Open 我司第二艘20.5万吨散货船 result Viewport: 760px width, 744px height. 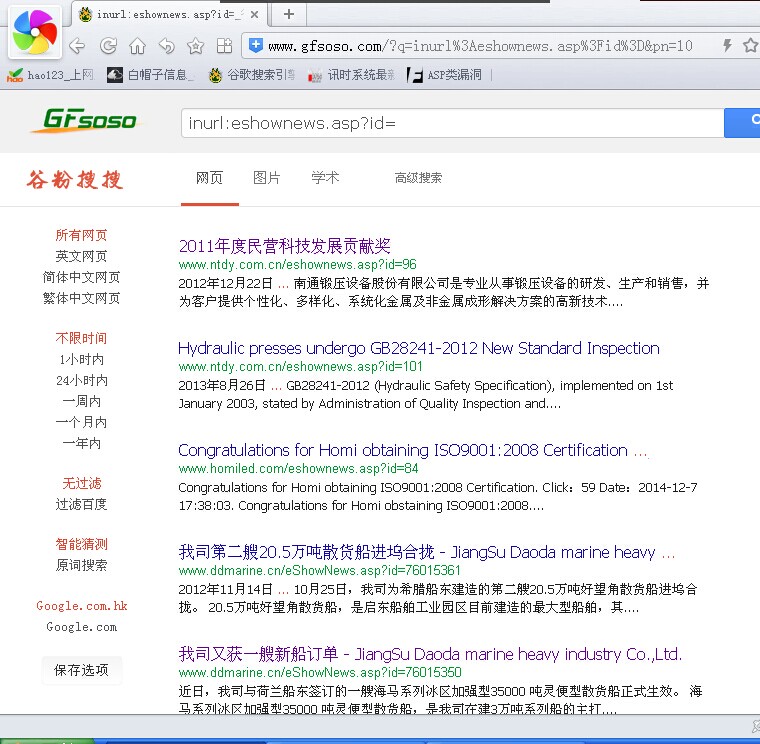(427, 552)
